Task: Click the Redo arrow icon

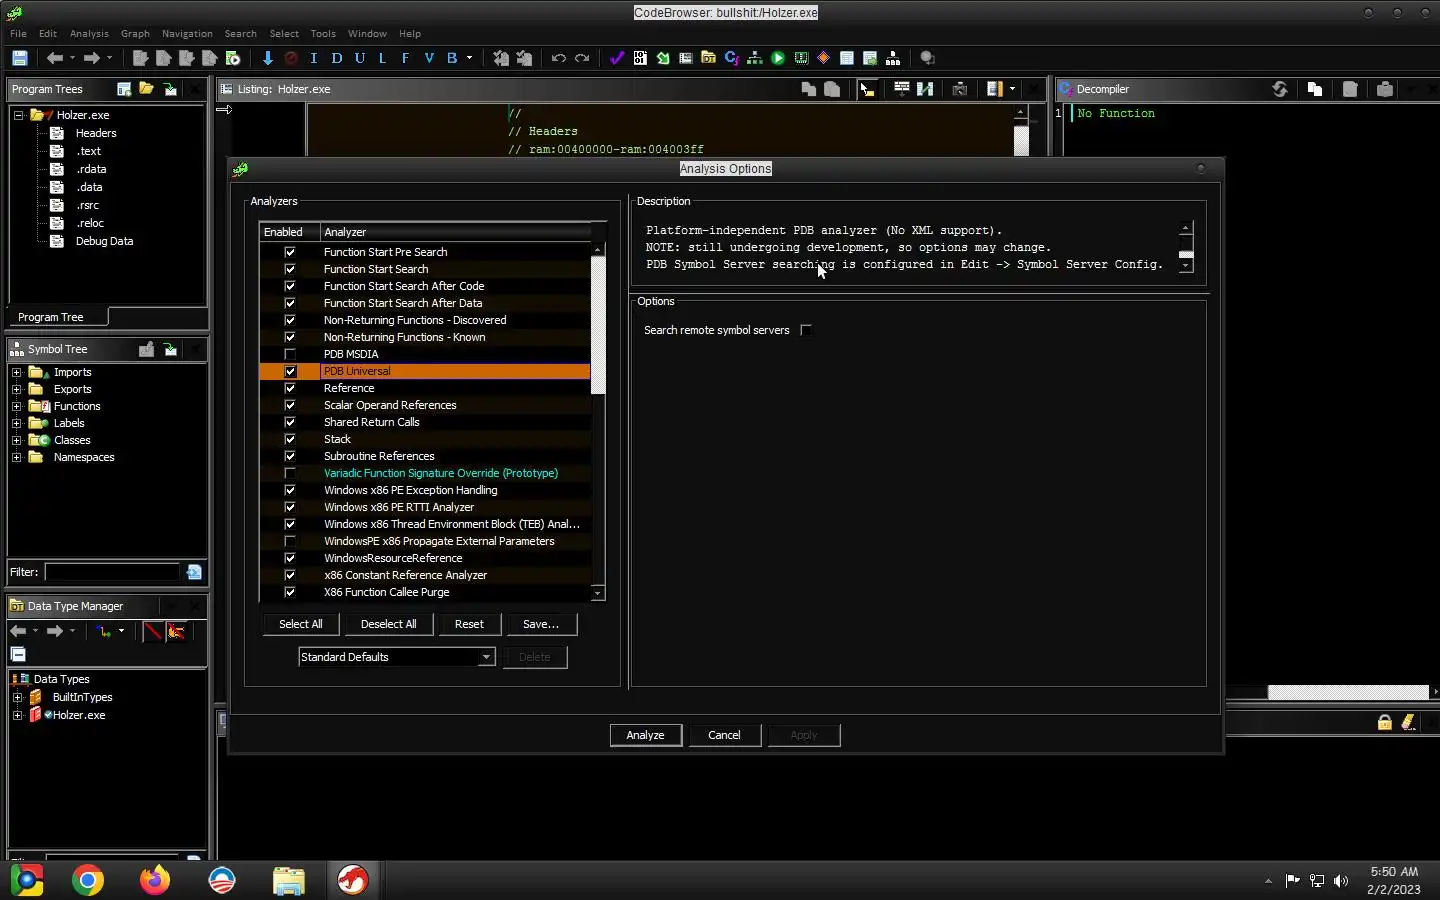Action: tap(582, 58)
